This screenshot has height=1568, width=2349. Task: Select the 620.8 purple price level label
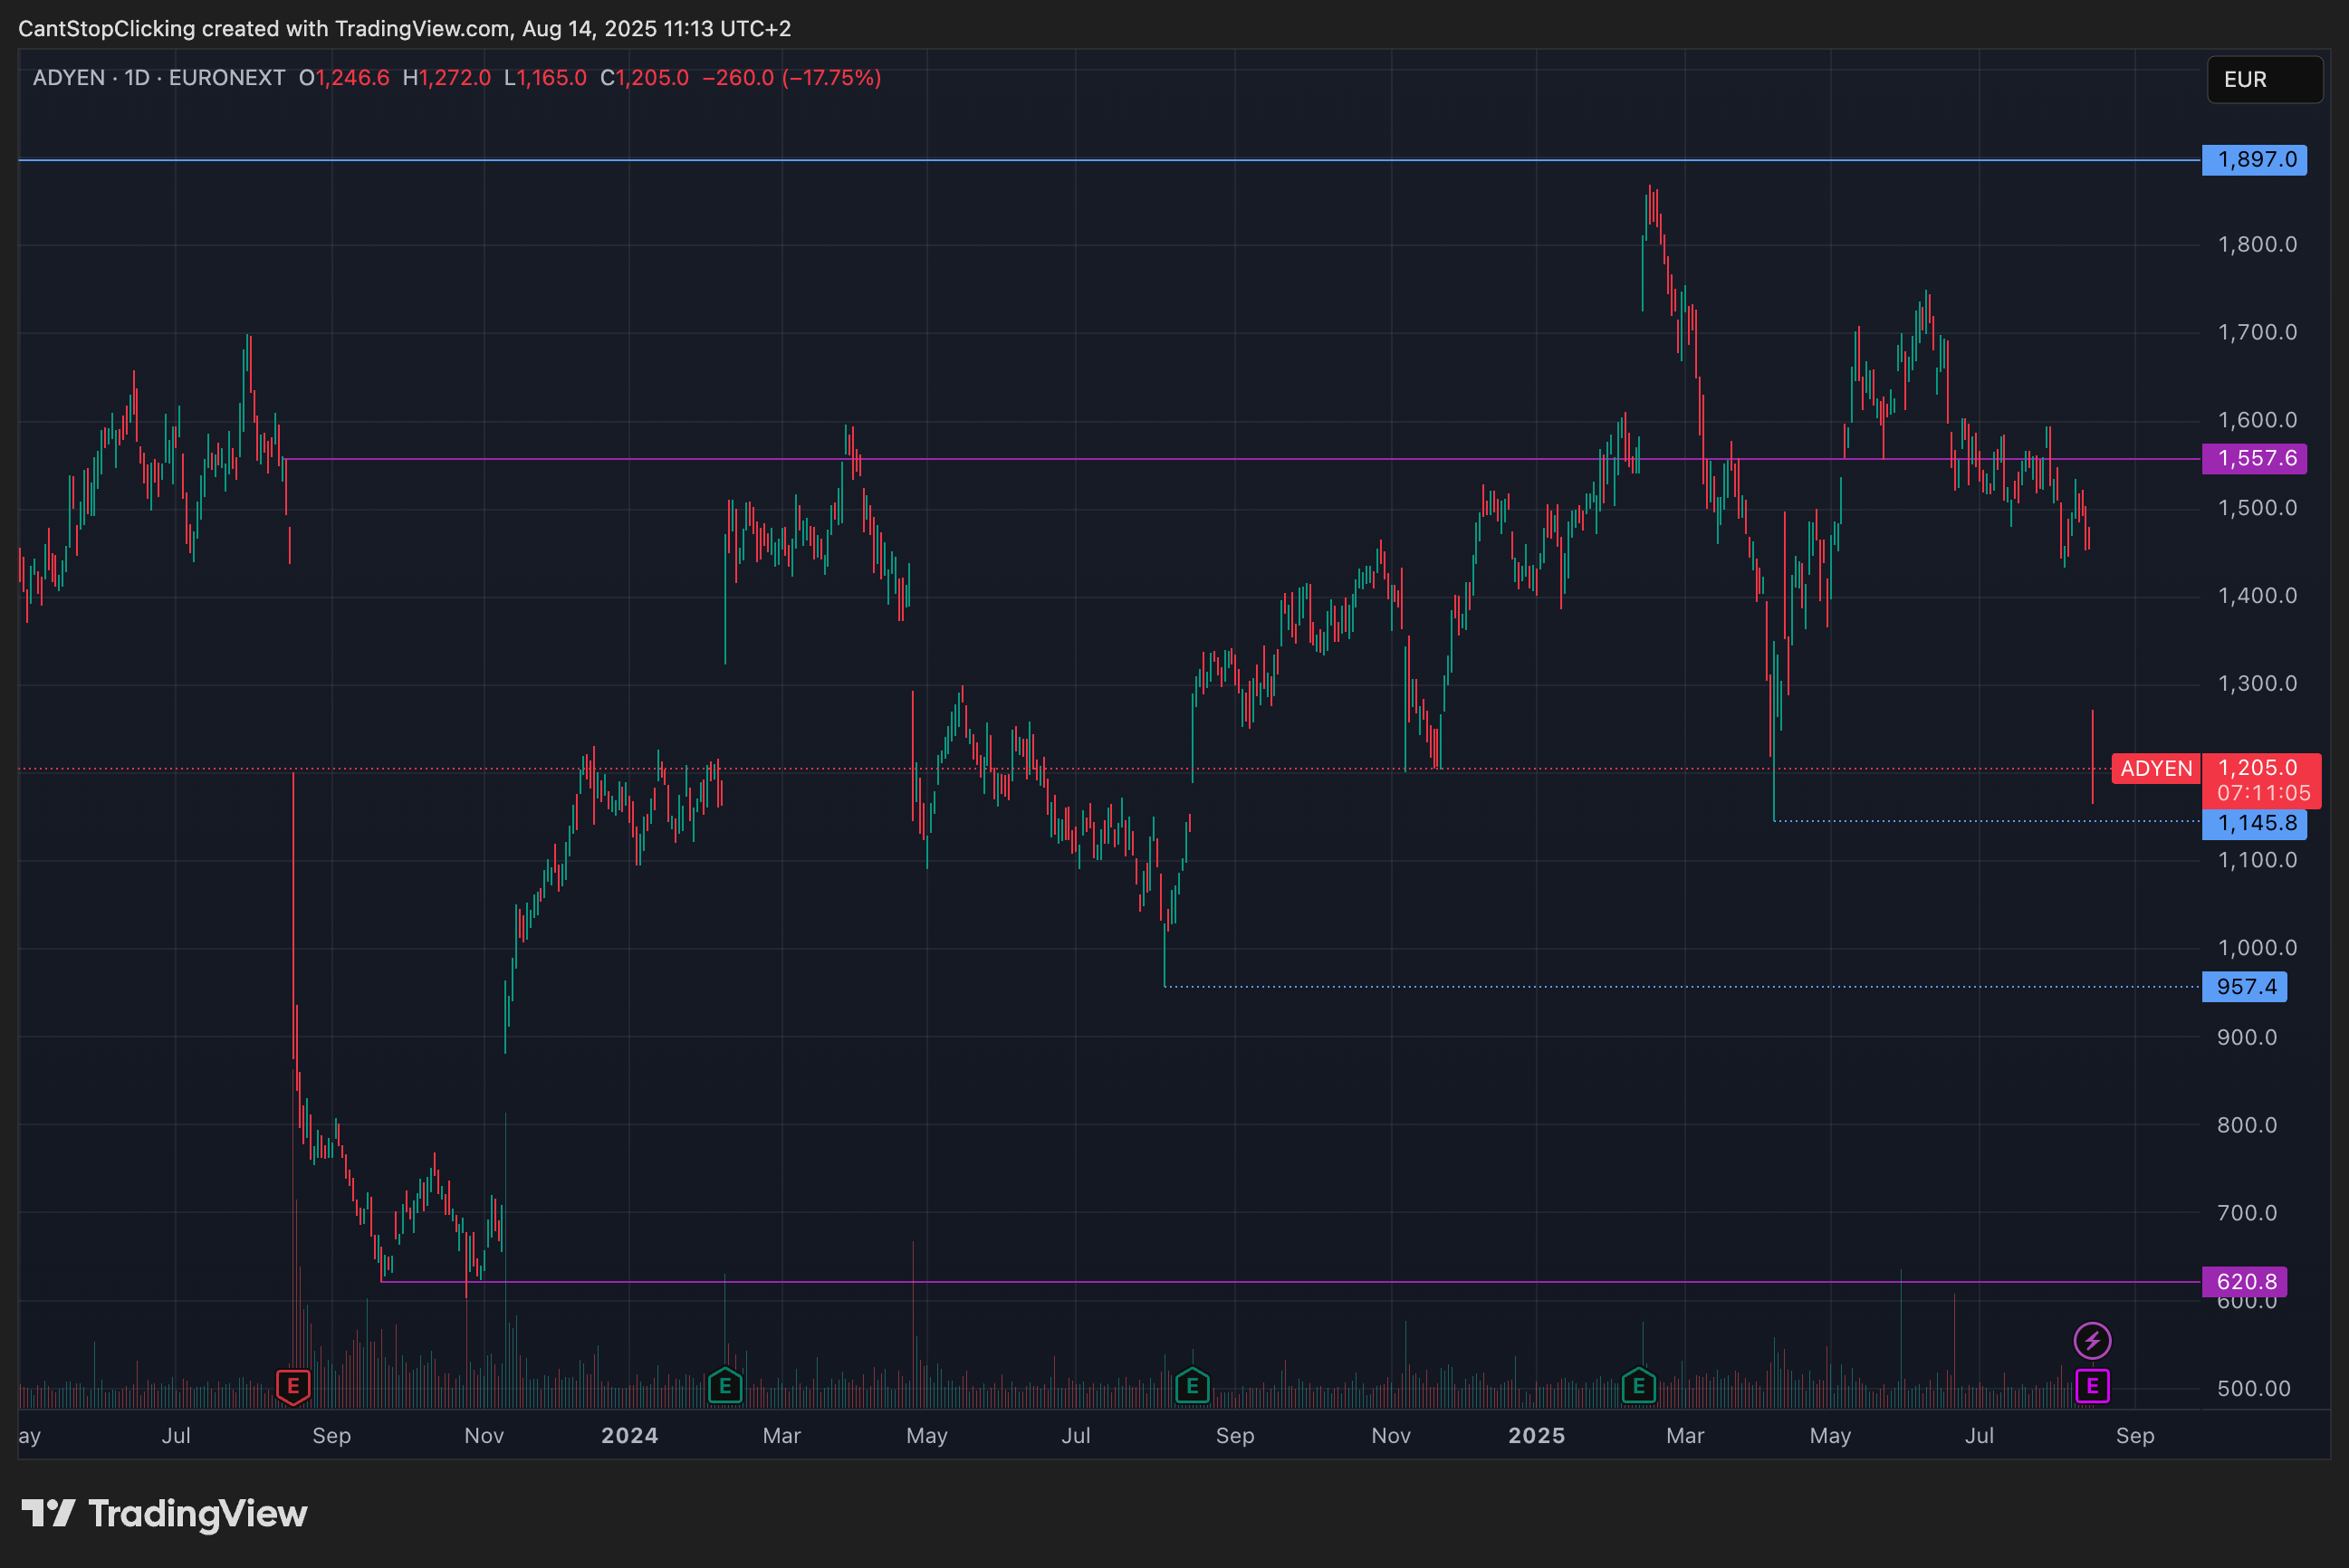click(2244, 1282)
